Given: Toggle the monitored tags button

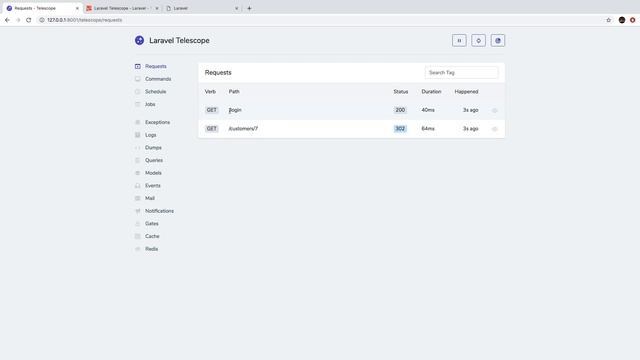Looking at the screenshot, I should click(x=498, y=40).
